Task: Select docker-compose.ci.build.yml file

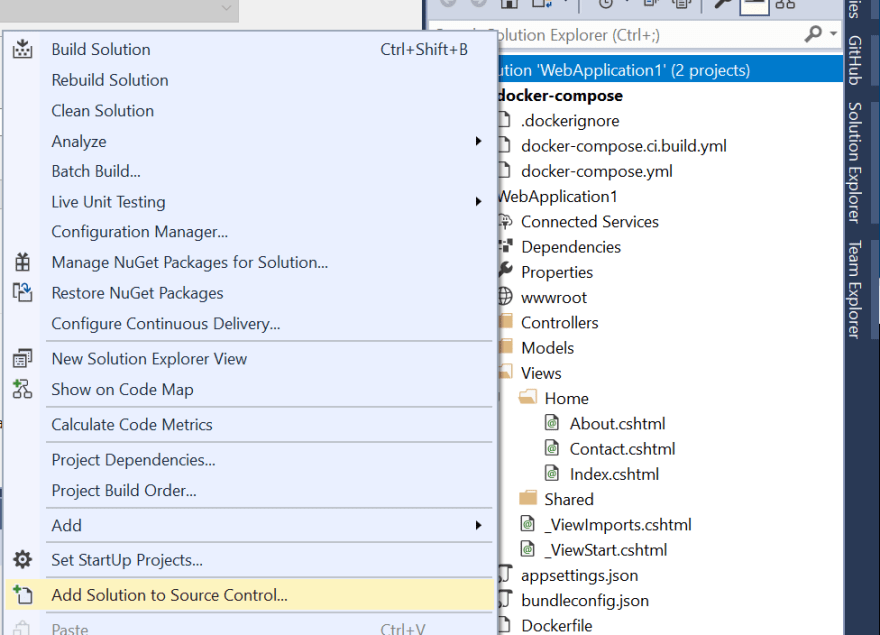Action: 624,146
